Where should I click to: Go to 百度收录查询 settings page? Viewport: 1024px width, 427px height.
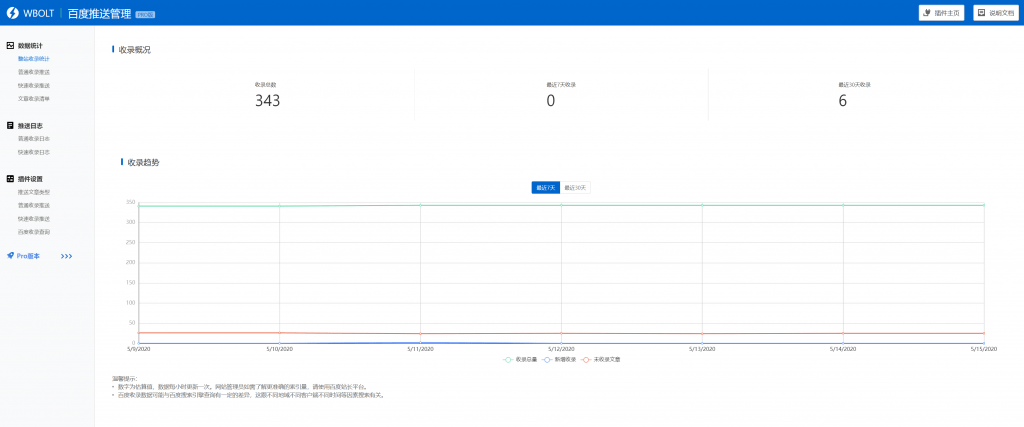(34, 232)
